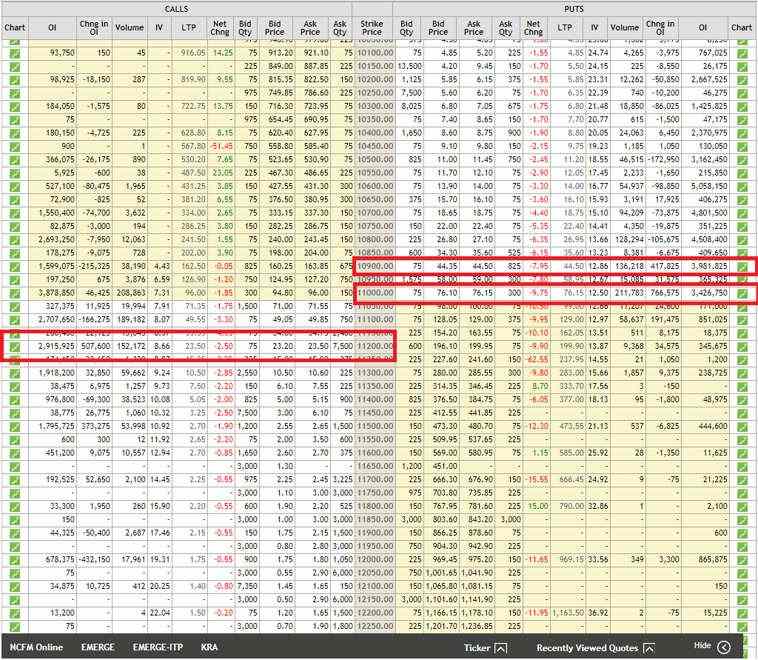Open calls chart for strike 11100.00
Viewport: 758px width, 660px height.
pyautogui.click(x=15, y=320)
